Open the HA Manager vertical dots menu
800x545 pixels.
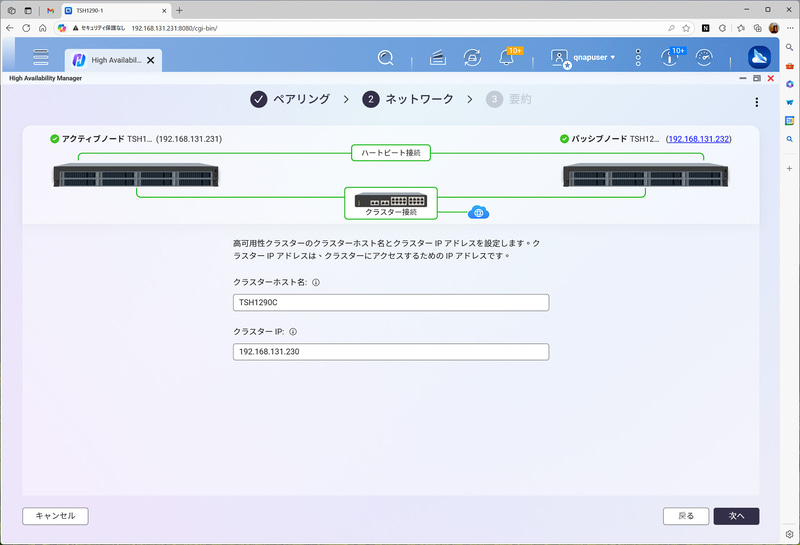coord(756,102)
